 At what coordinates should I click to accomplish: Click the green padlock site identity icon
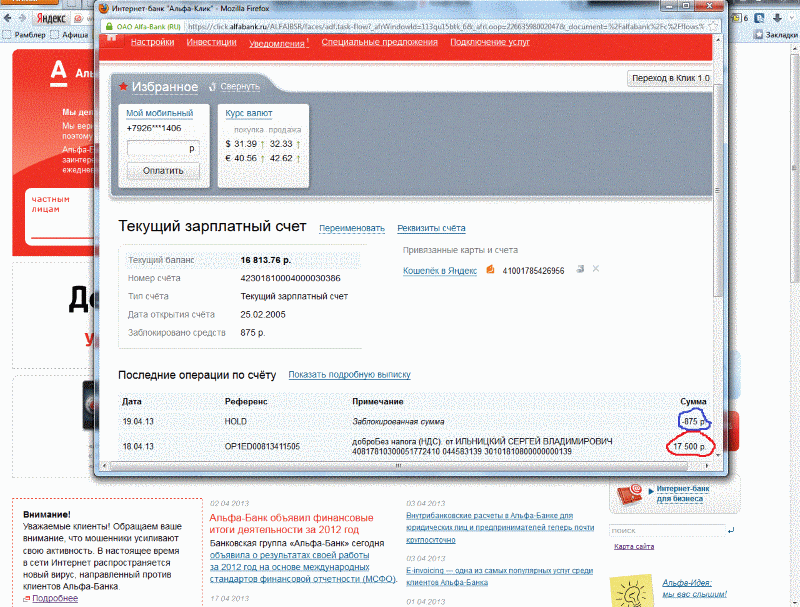click(x=109, y=27)
